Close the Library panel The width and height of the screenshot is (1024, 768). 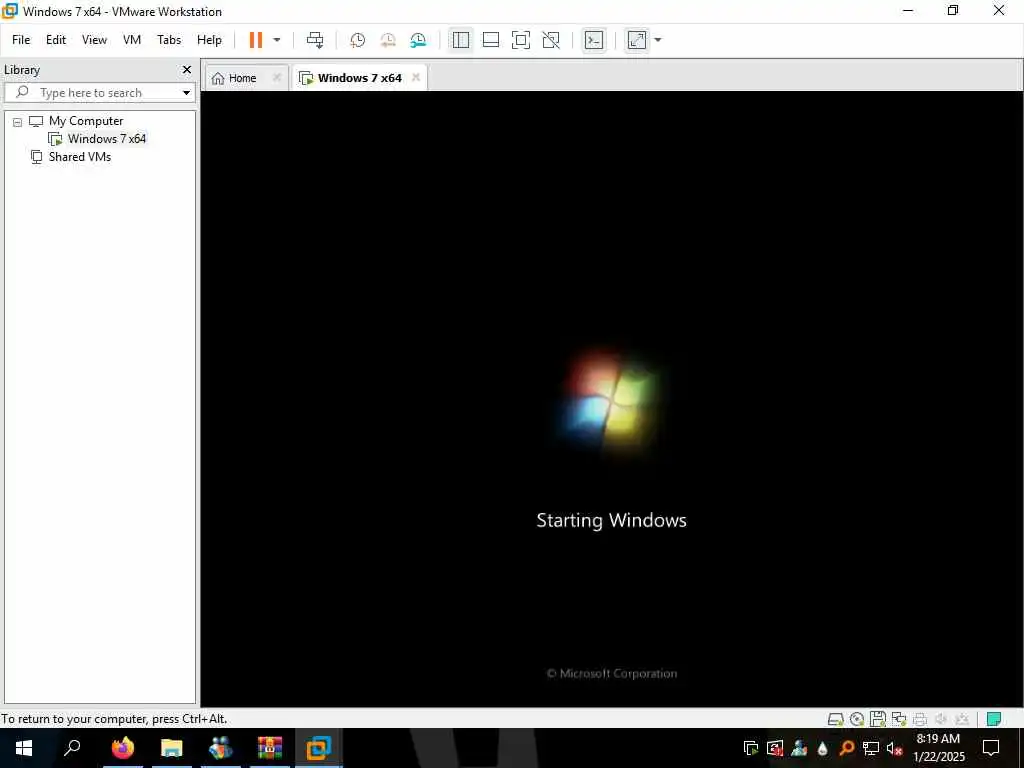pyautogui.click(x=187, y=69)
